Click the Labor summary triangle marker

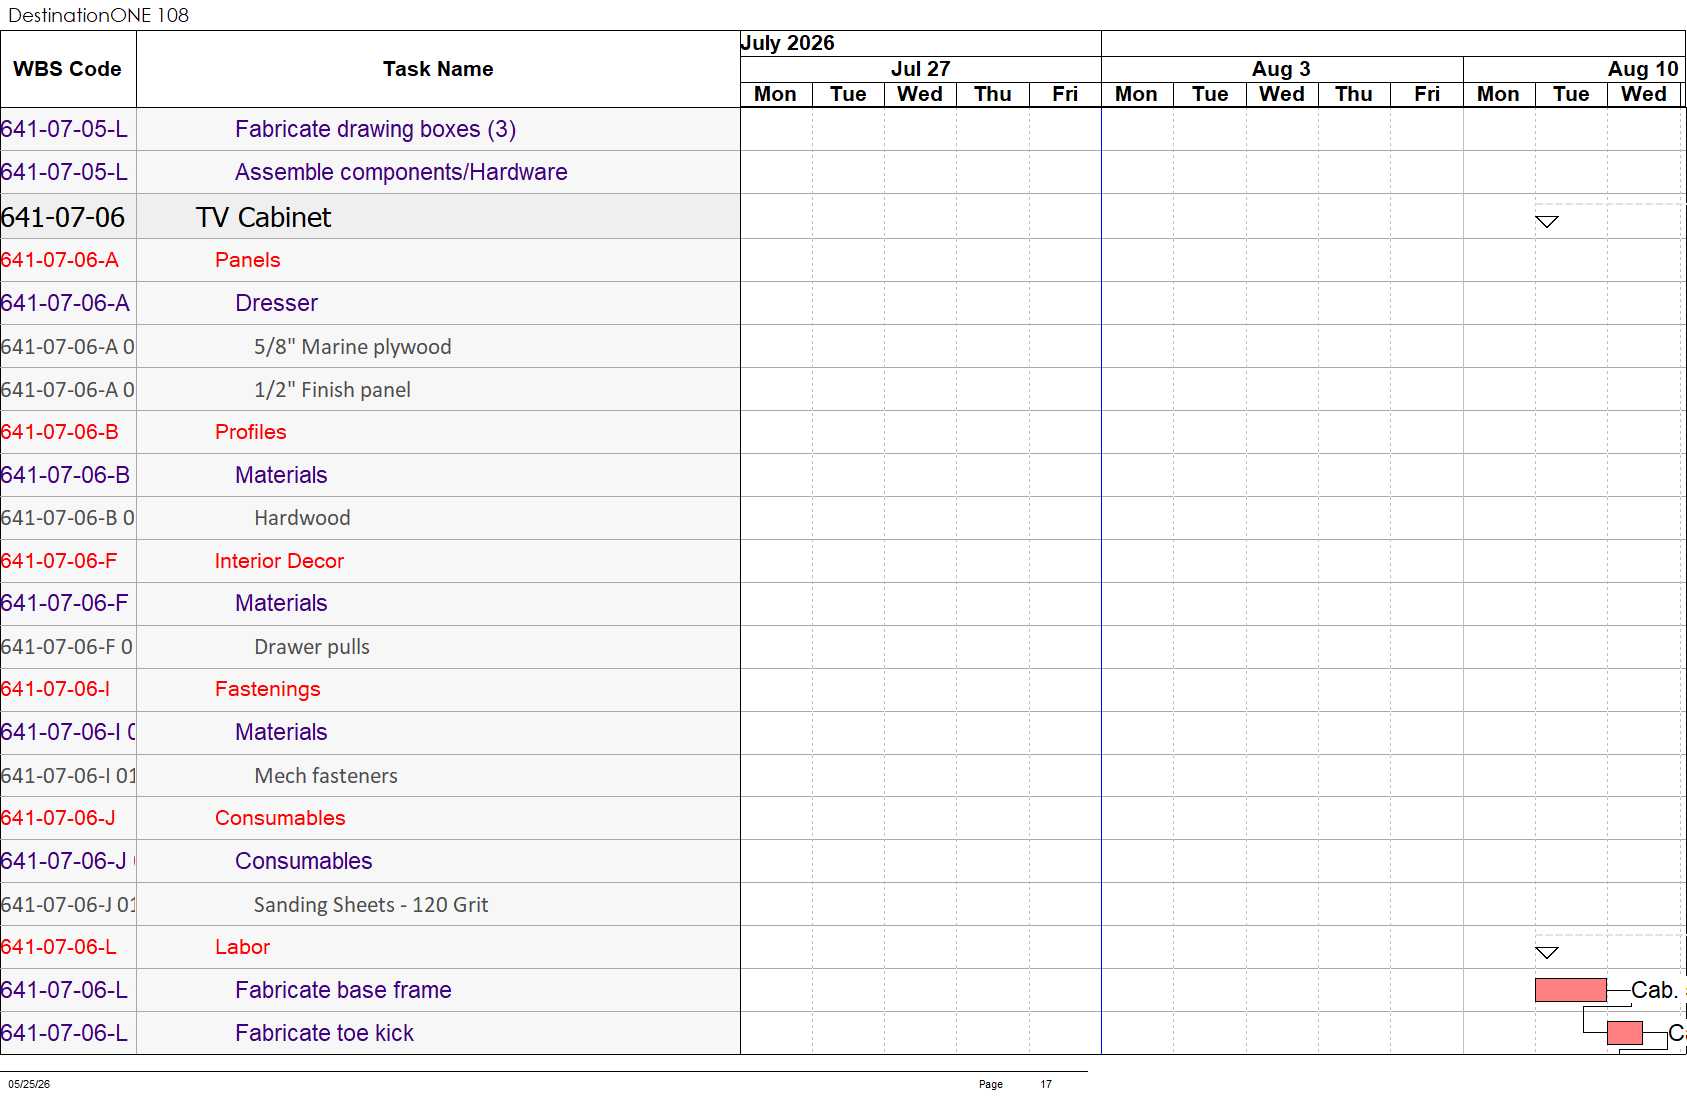pos(1547,952)
